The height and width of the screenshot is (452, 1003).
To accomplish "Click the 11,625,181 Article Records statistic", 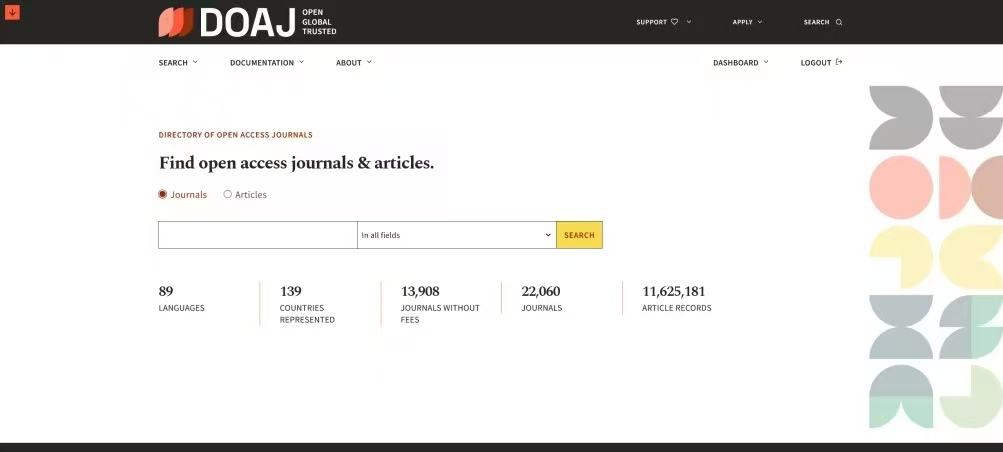I will coord(676,299).
